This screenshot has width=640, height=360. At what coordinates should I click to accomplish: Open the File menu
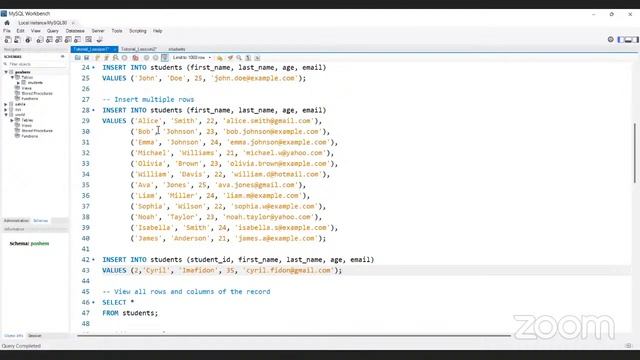[7, 31]
